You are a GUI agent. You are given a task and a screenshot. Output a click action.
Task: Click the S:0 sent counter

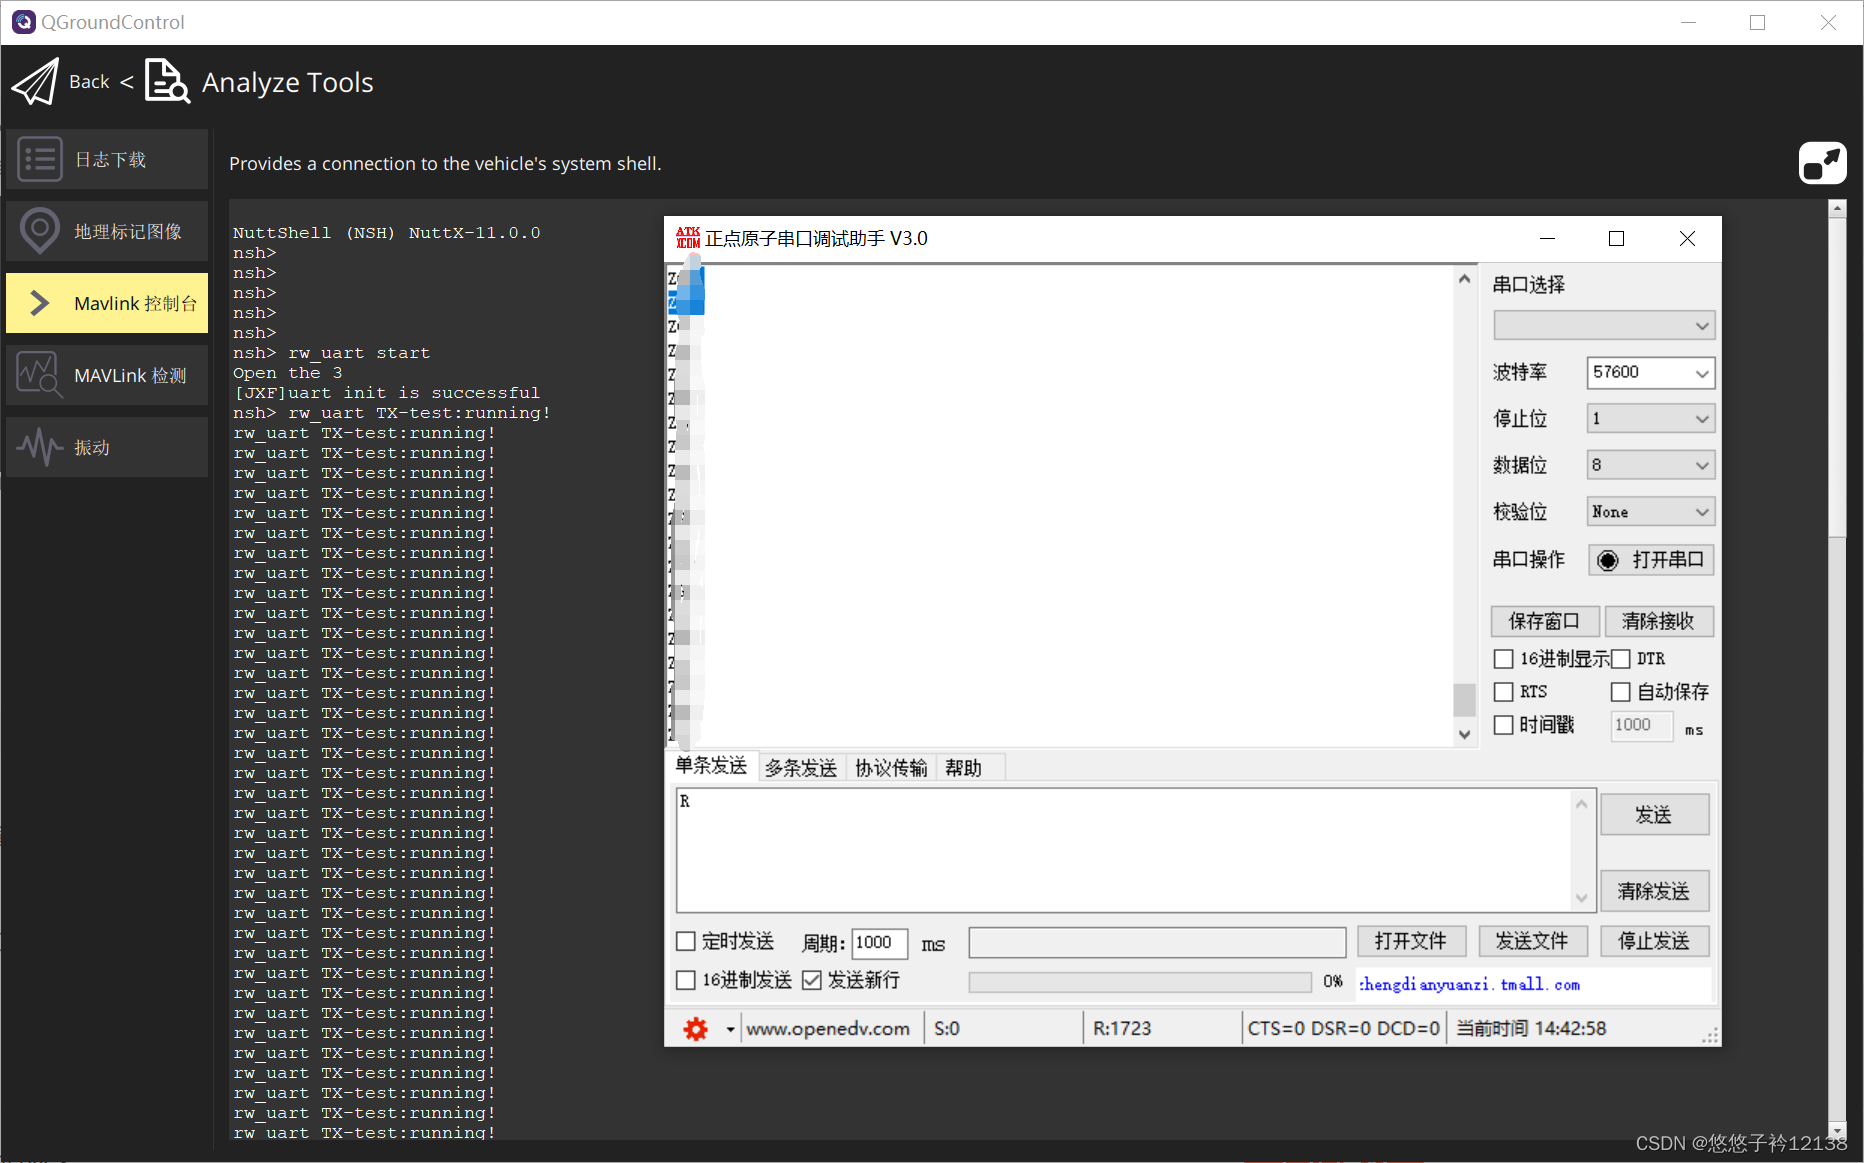coord(947,1029)
